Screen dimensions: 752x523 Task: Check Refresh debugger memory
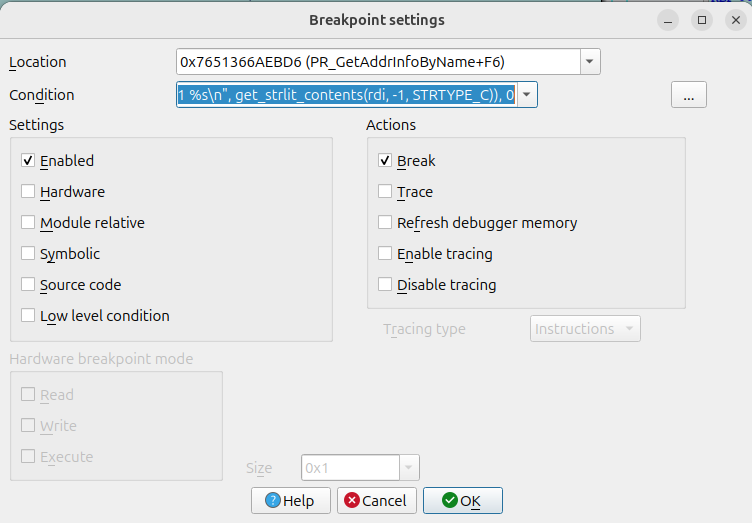pos(385,222)
